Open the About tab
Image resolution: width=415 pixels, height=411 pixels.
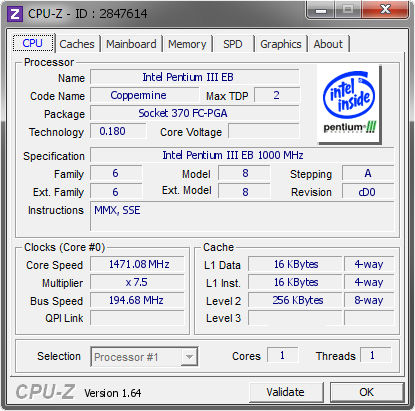328,44
